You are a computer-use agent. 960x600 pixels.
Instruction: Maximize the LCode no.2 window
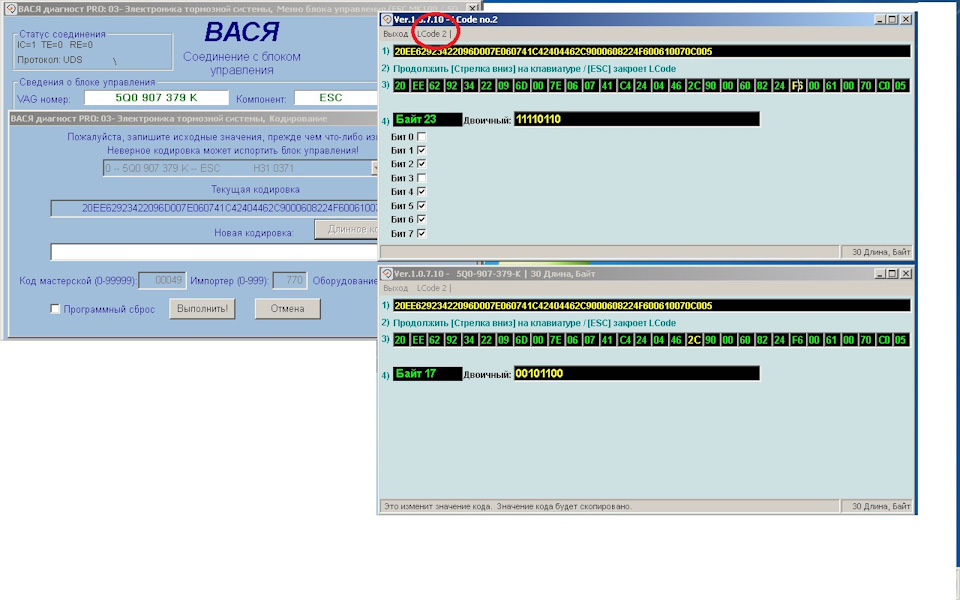(893, 20)
